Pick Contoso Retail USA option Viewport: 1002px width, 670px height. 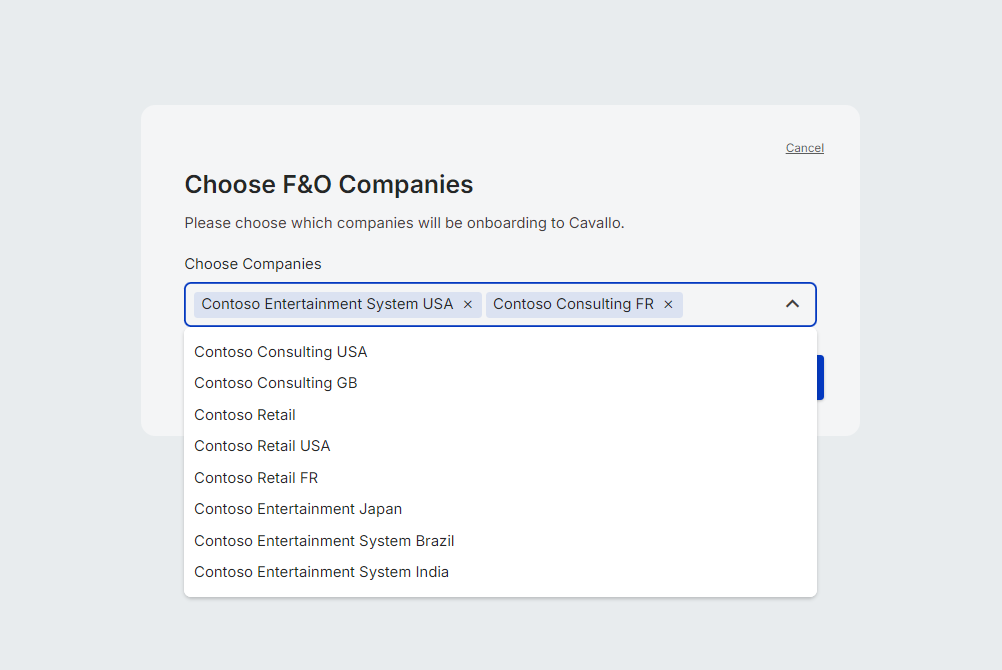[x=262, y=446]
